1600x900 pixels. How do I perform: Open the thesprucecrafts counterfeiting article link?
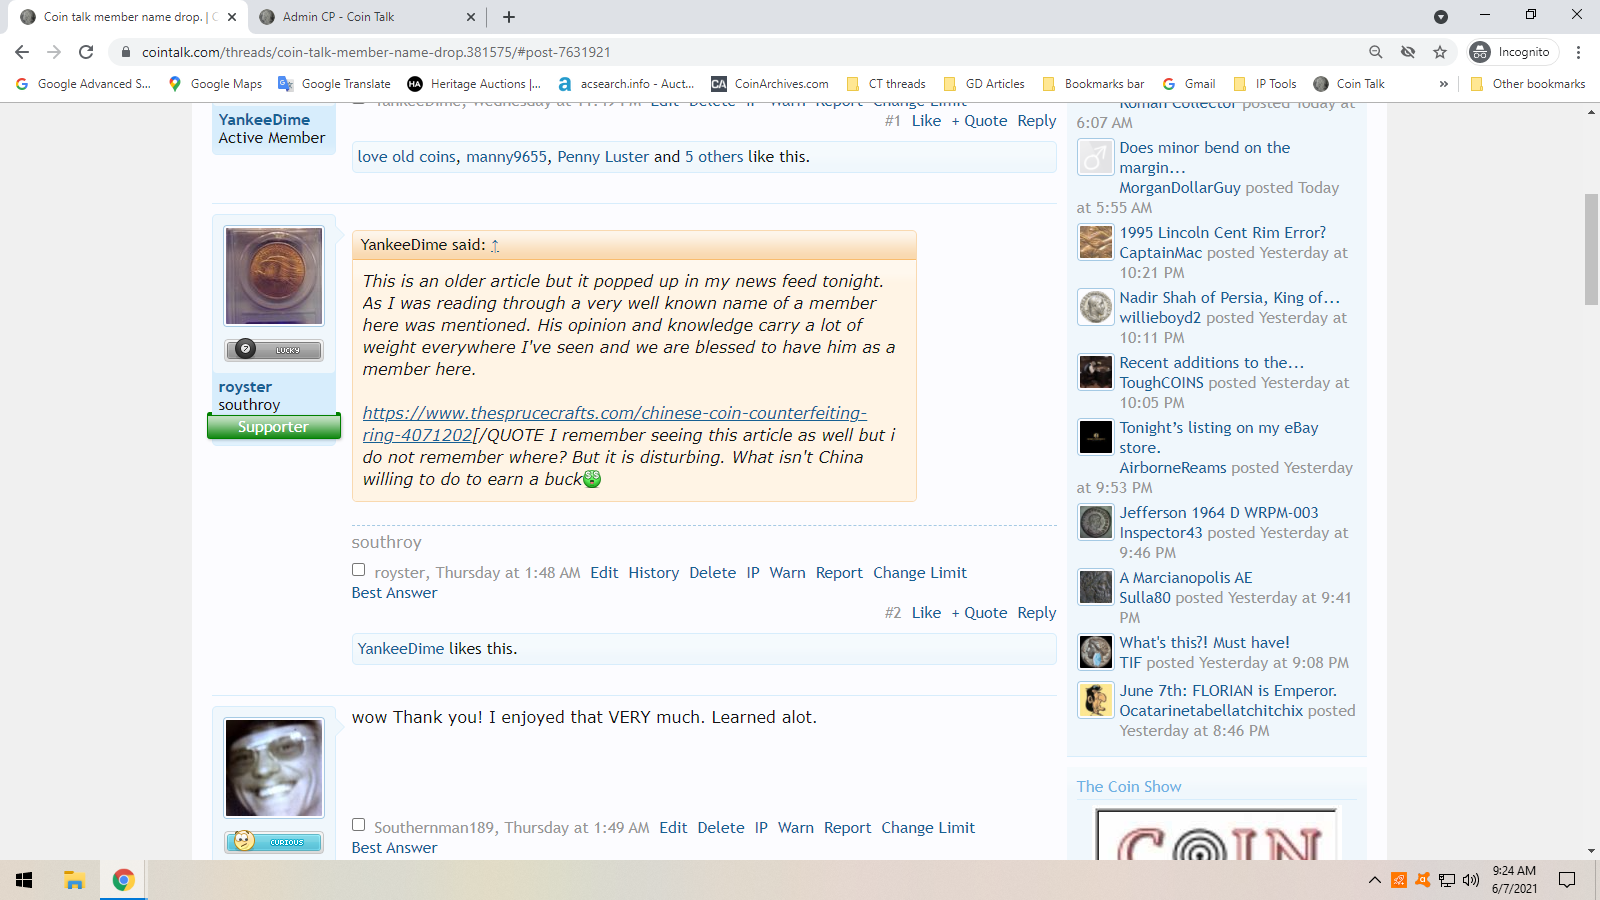coord(614,414)
